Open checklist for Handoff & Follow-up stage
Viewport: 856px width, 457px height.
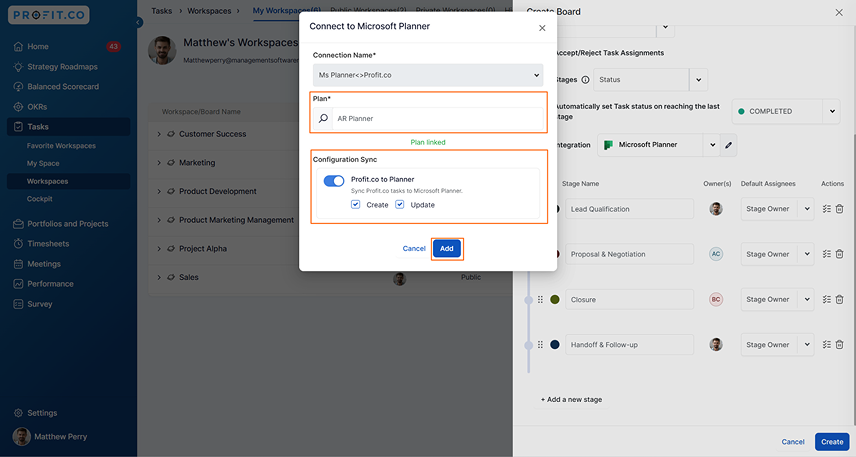[x=827, y=345]
